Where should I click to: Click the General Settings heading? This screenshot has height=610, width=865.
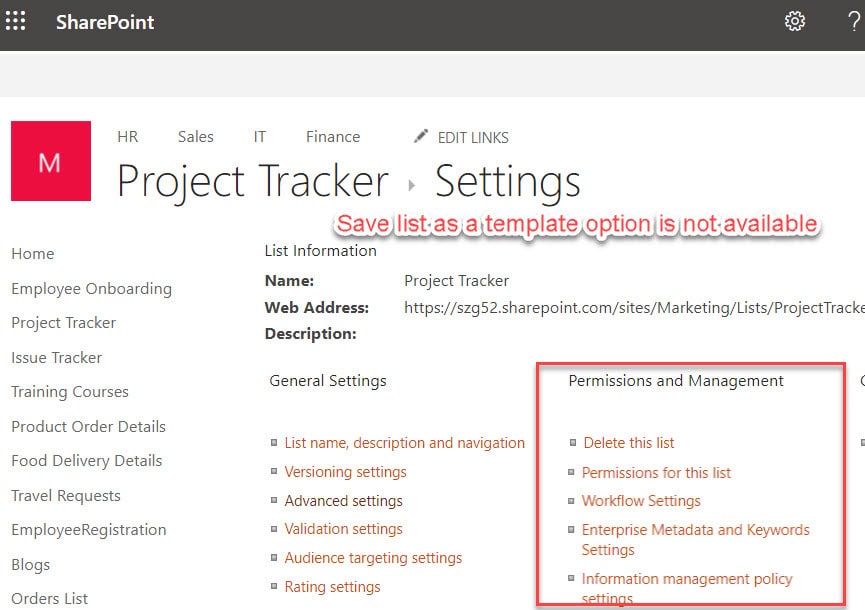point(328,381)
